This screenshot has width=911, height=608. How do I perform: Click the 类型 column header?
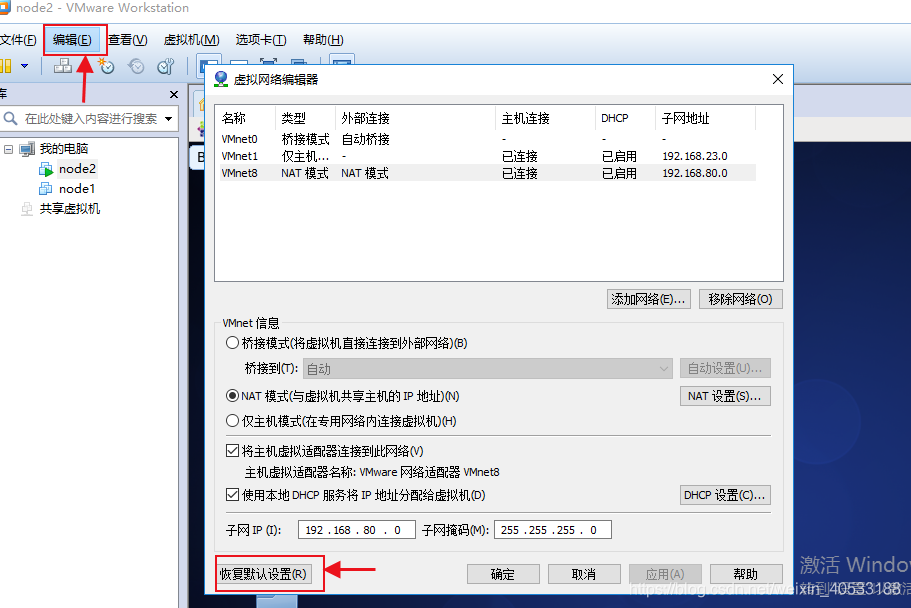[305, 119]
